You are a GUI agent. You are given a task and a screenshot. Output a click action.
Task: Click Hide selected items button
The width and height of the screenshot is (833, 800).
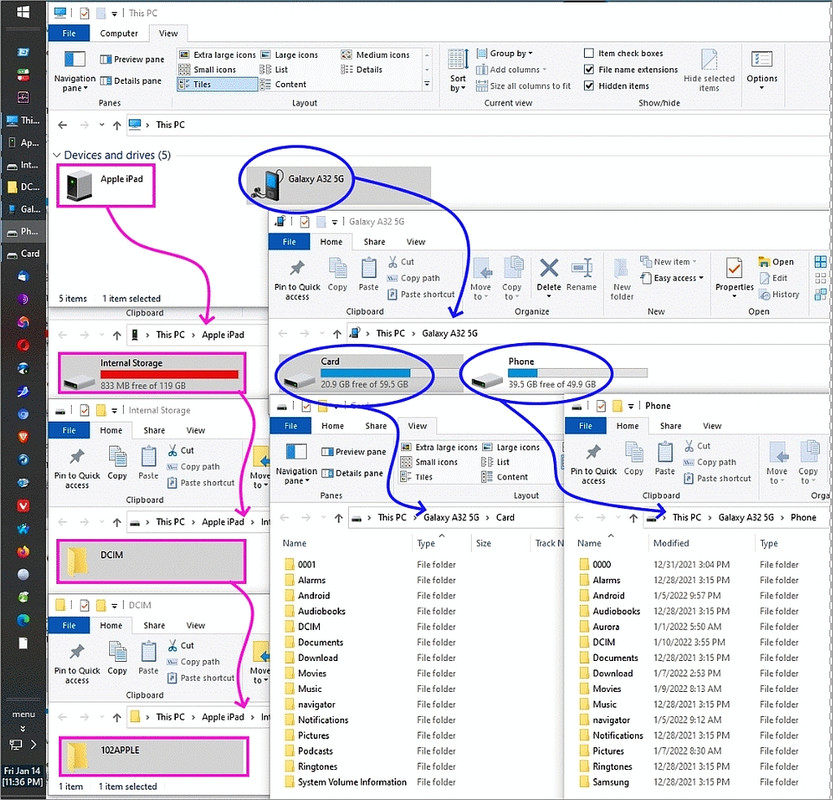pyautogui.click(x=709, y=71)
